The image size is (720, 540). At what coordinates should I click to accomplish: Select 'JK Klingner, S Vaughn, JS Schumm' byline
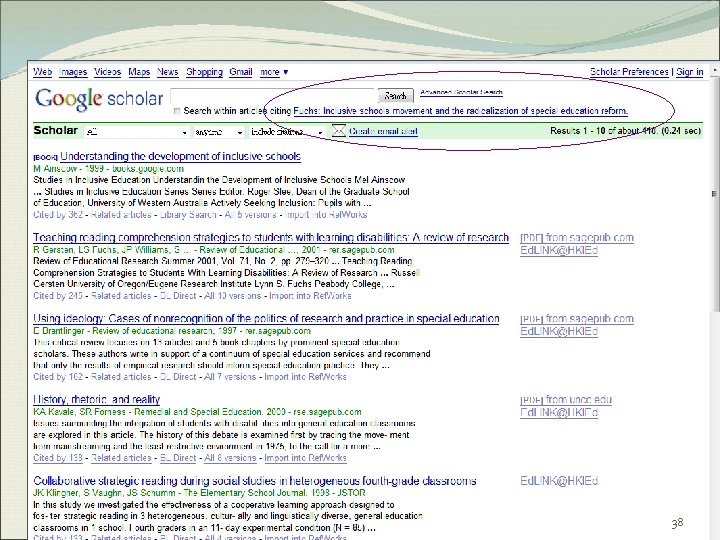[x=104, y=493]
